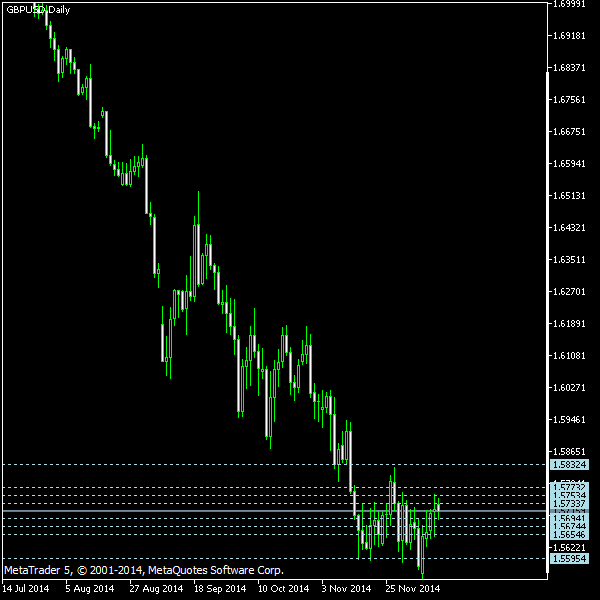Click the 5 Aug 2014 date label
600x600 pixels.
[90, 589]
